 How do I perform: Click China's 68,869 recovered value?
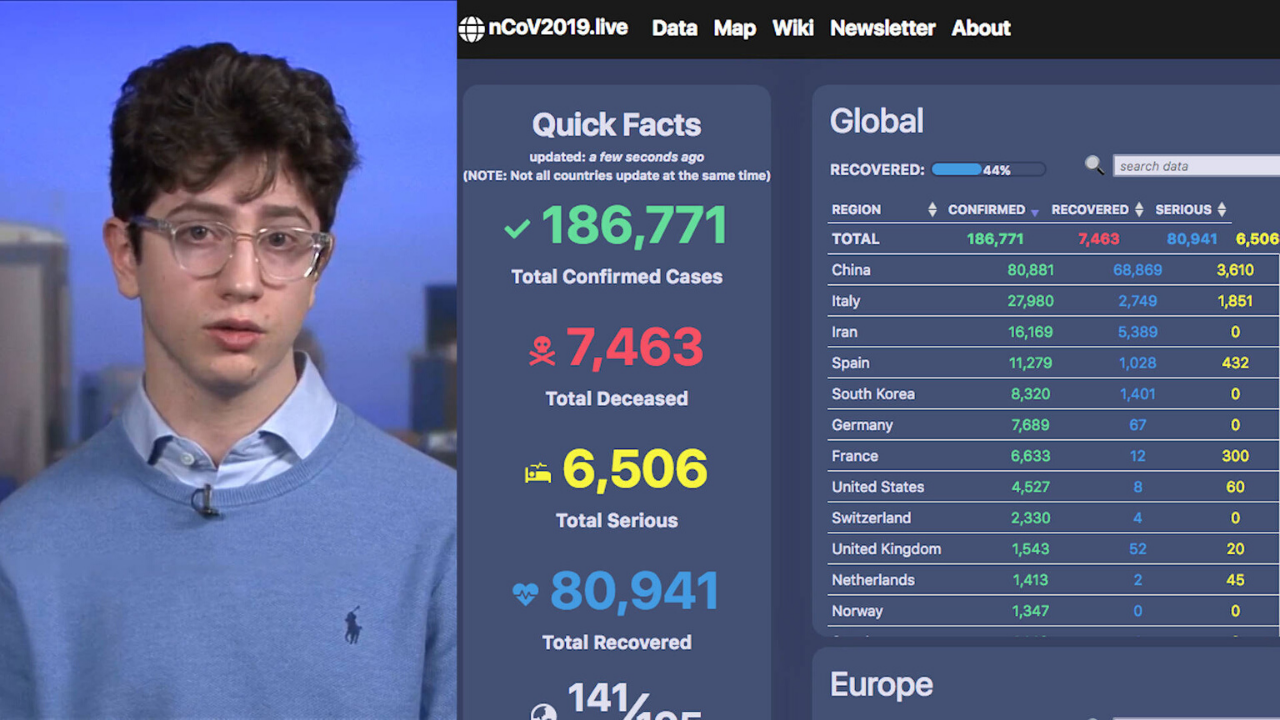pos(1138,270)
